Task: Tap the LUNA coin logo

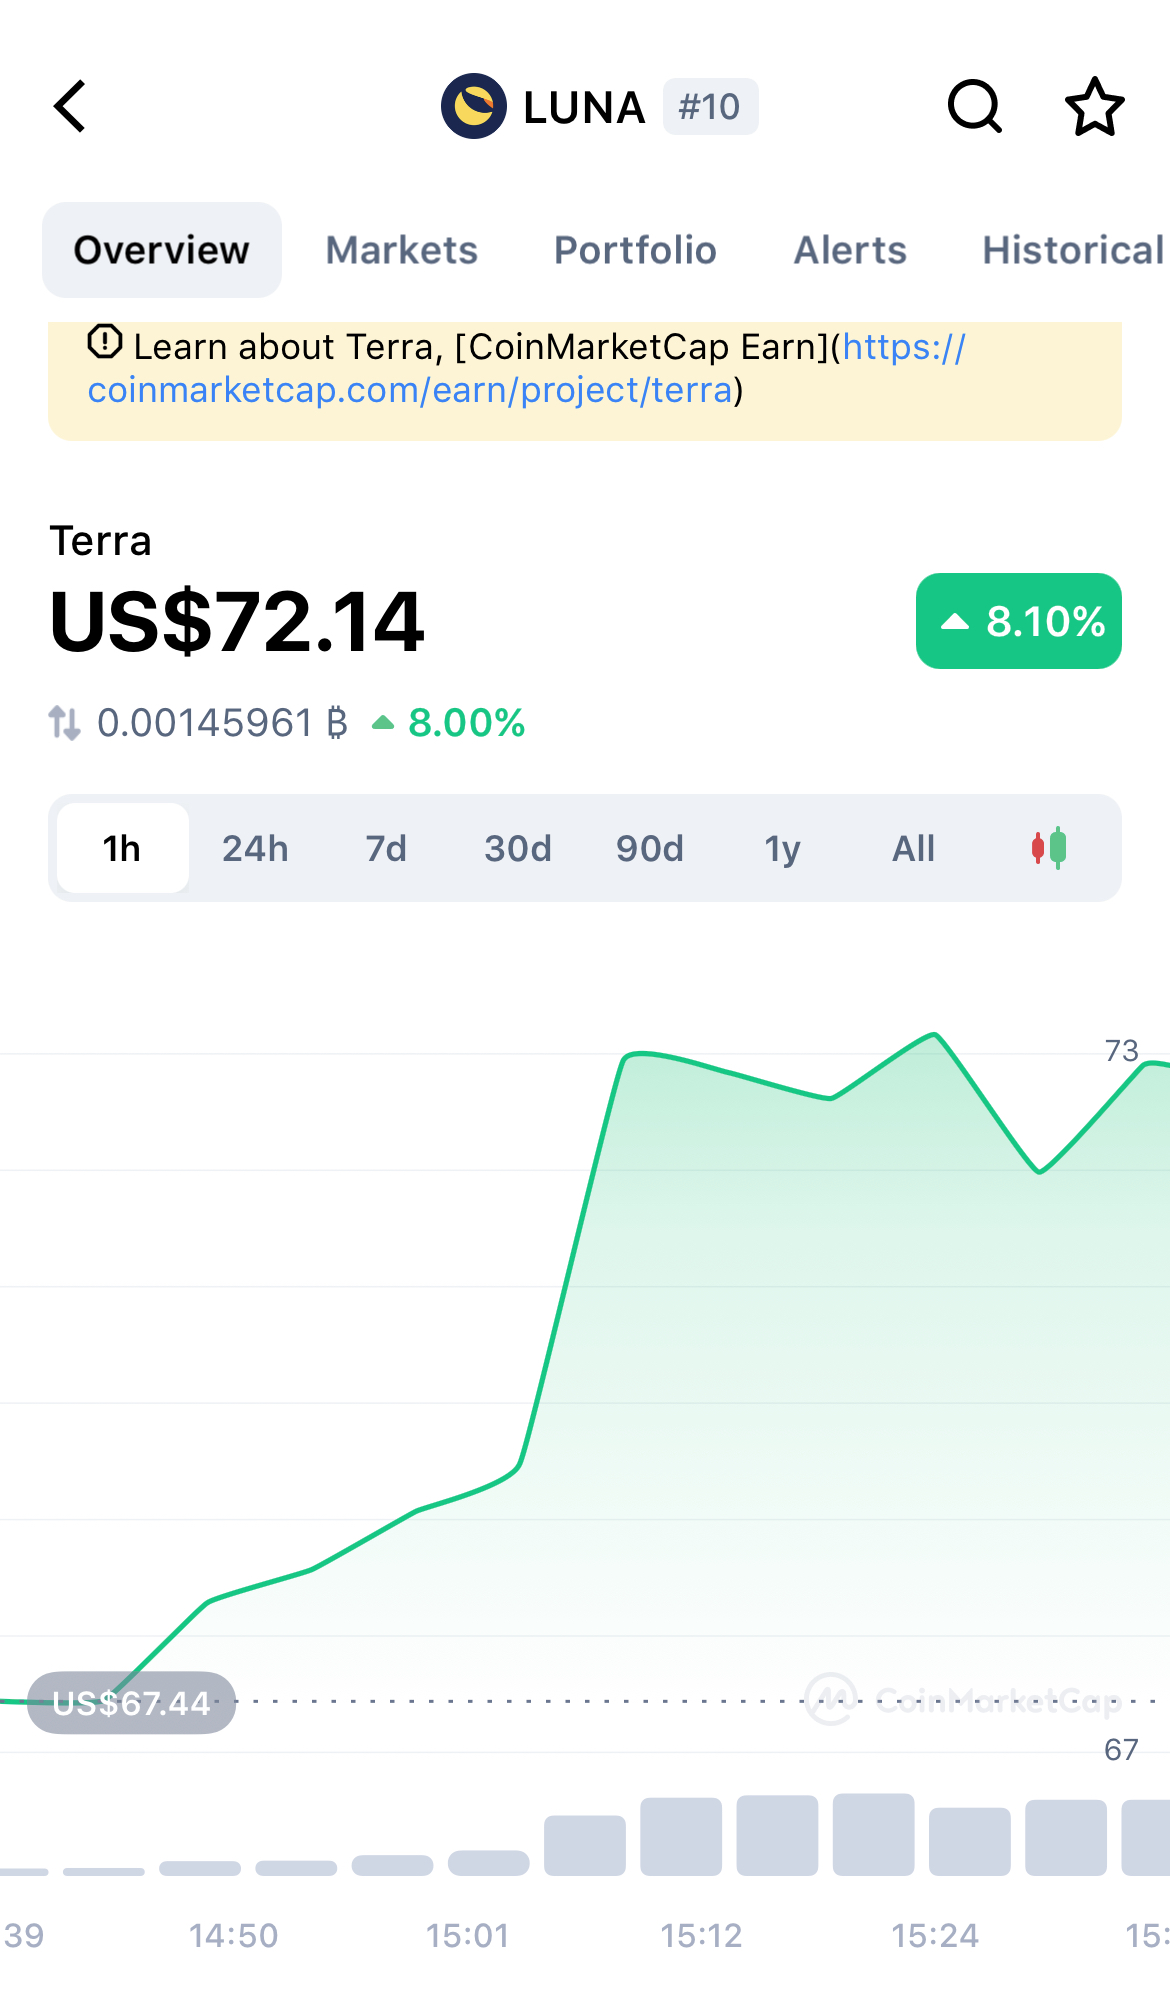Action: pyautogui.click(x=473, y=106)
